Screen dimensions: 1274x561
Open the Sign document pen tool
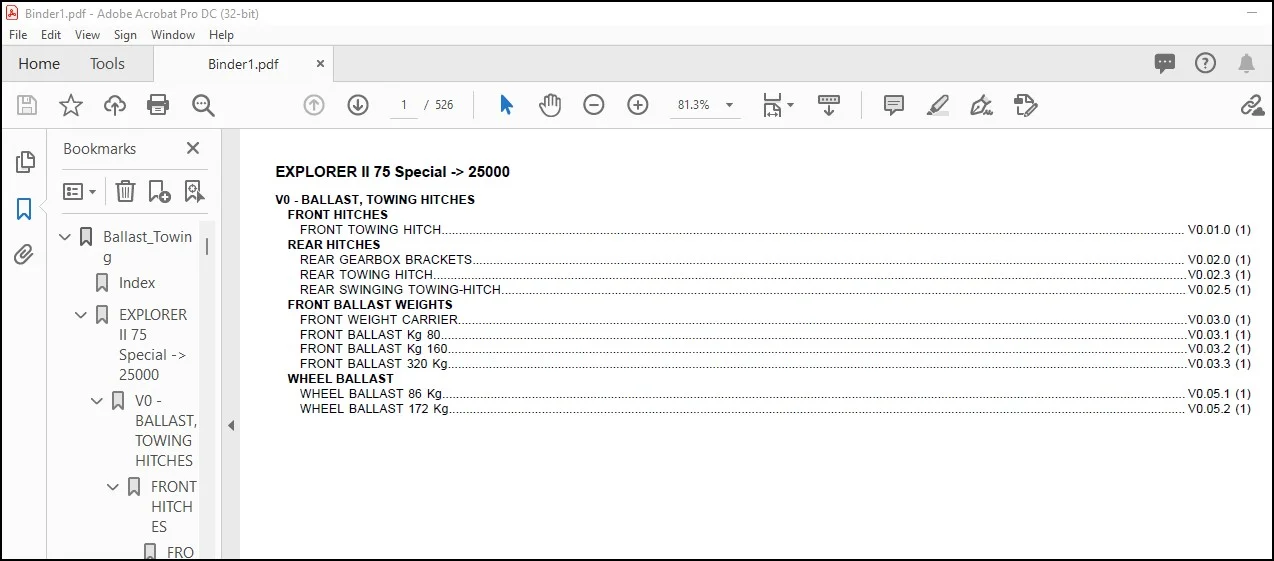pos(982,105)
